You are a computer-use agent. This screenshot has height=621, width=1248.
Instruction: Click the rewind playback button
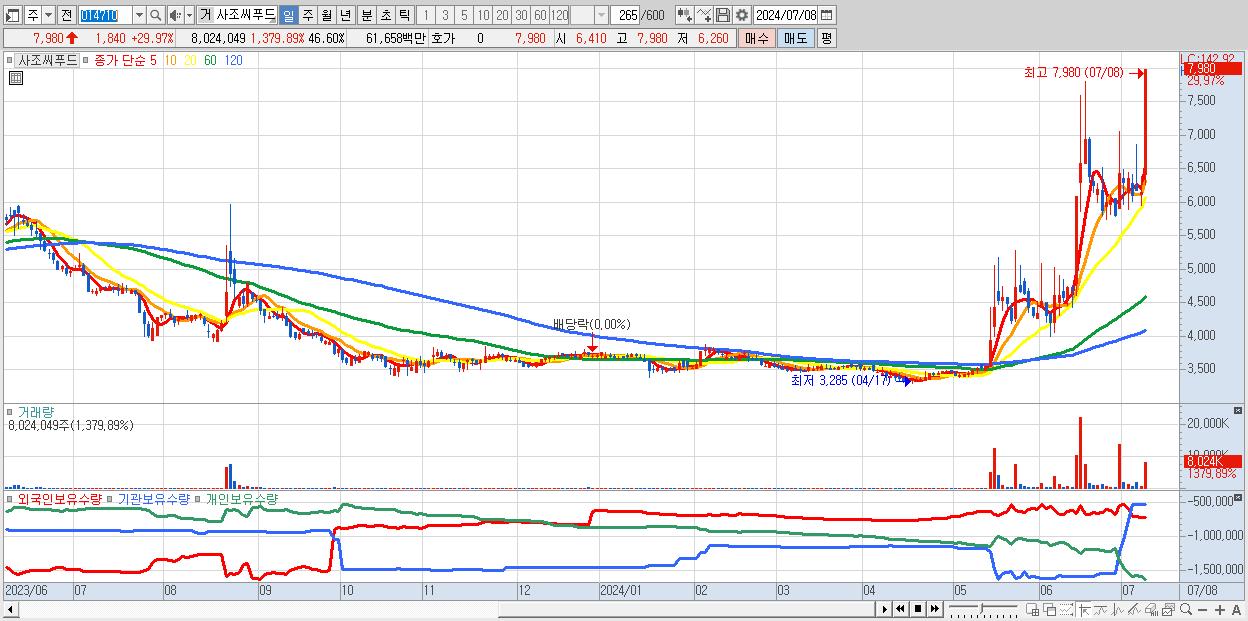(900, 609)
